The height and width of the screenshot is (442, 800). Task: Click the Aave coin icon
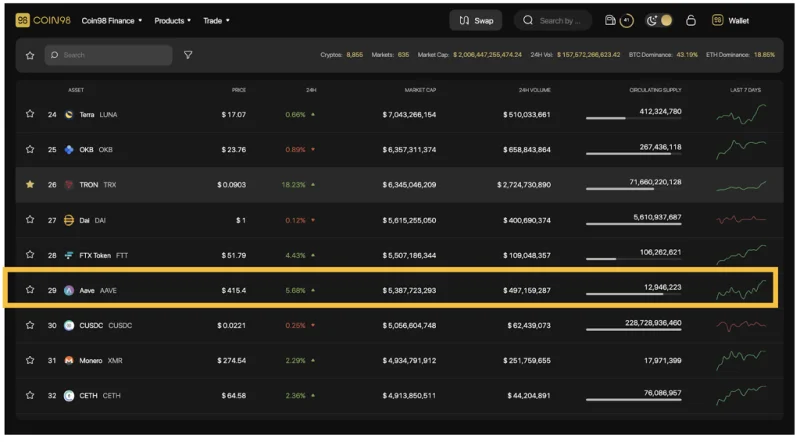point(69,290)
